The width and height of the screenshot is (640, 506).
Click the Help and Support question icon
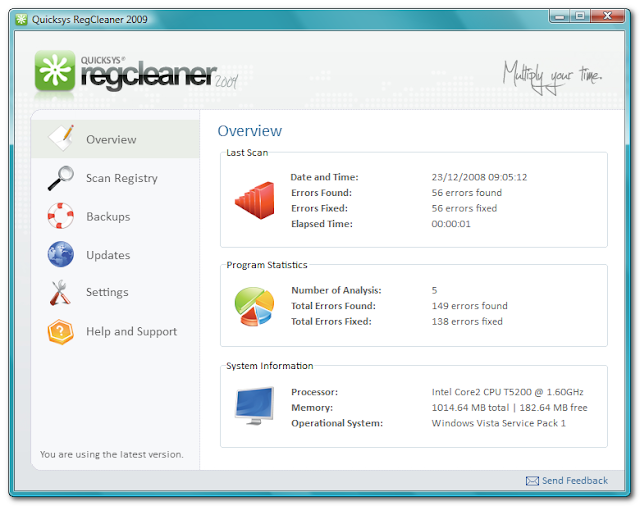pyautogui.click(x=60, y=331)
